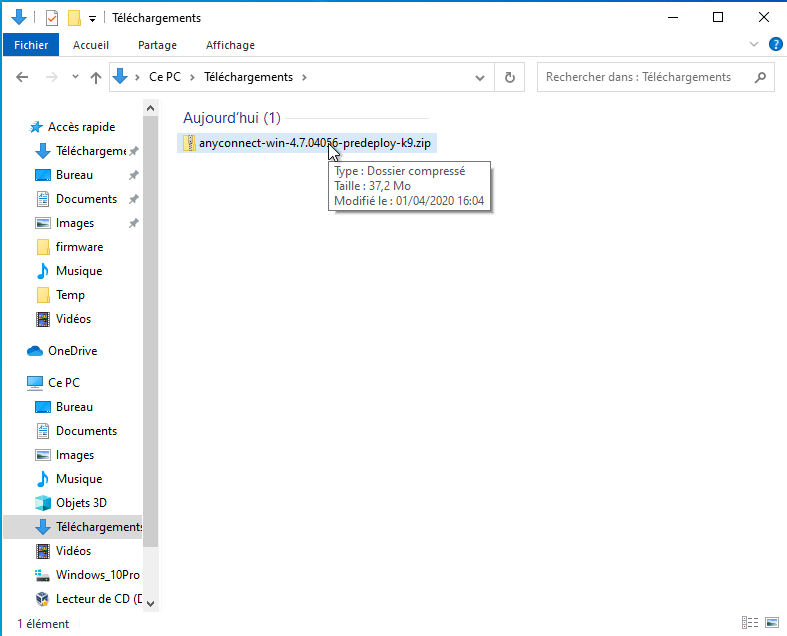Open the Fichier menu
Screen dimensions: 787x636
31,45
